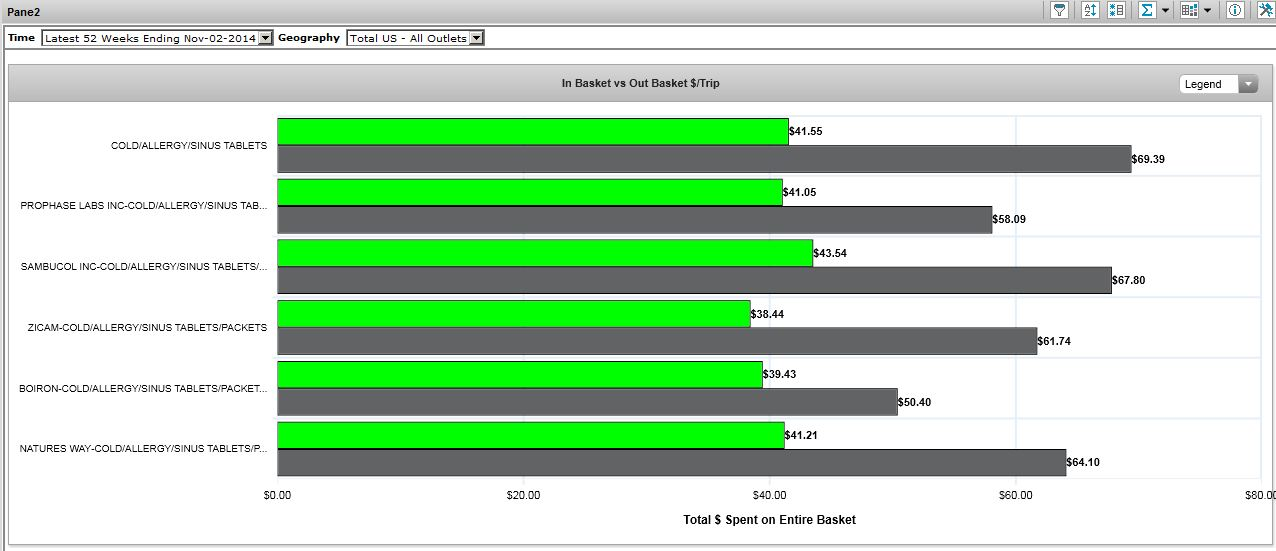Click the ZICAM category axis label

tap(147, 328)
